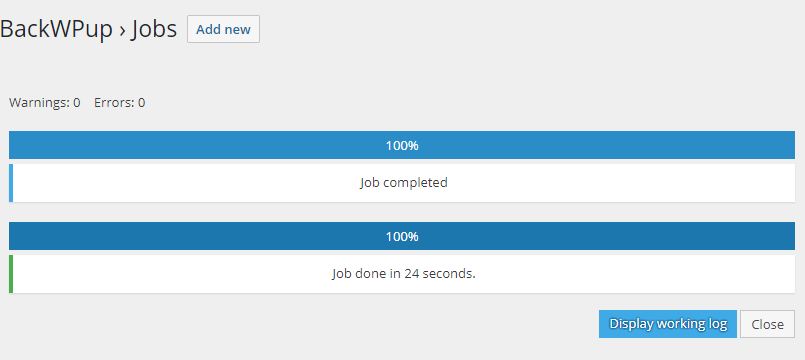Click the Errors: 0 counter label
805x360 pixels.
tap(120, 103)
